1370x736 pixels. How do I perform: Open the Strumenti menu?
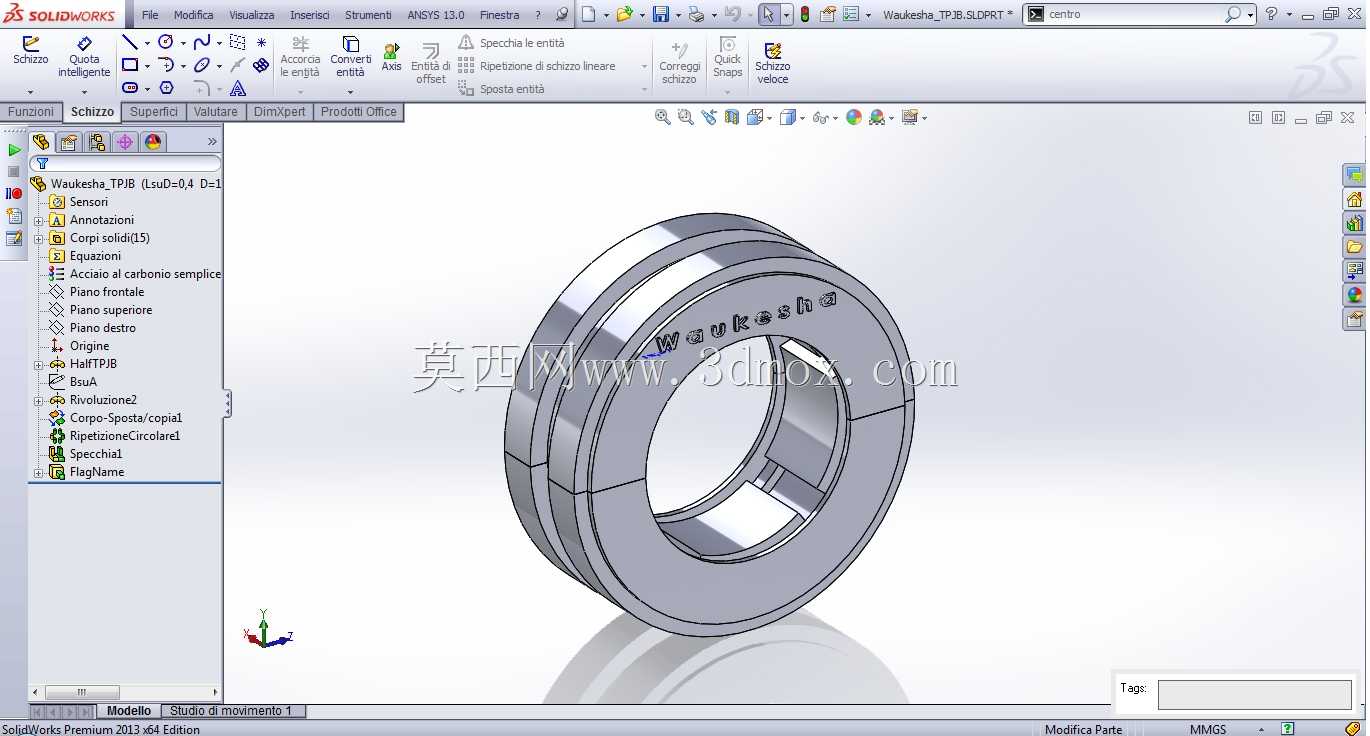[x=368, y=15]
